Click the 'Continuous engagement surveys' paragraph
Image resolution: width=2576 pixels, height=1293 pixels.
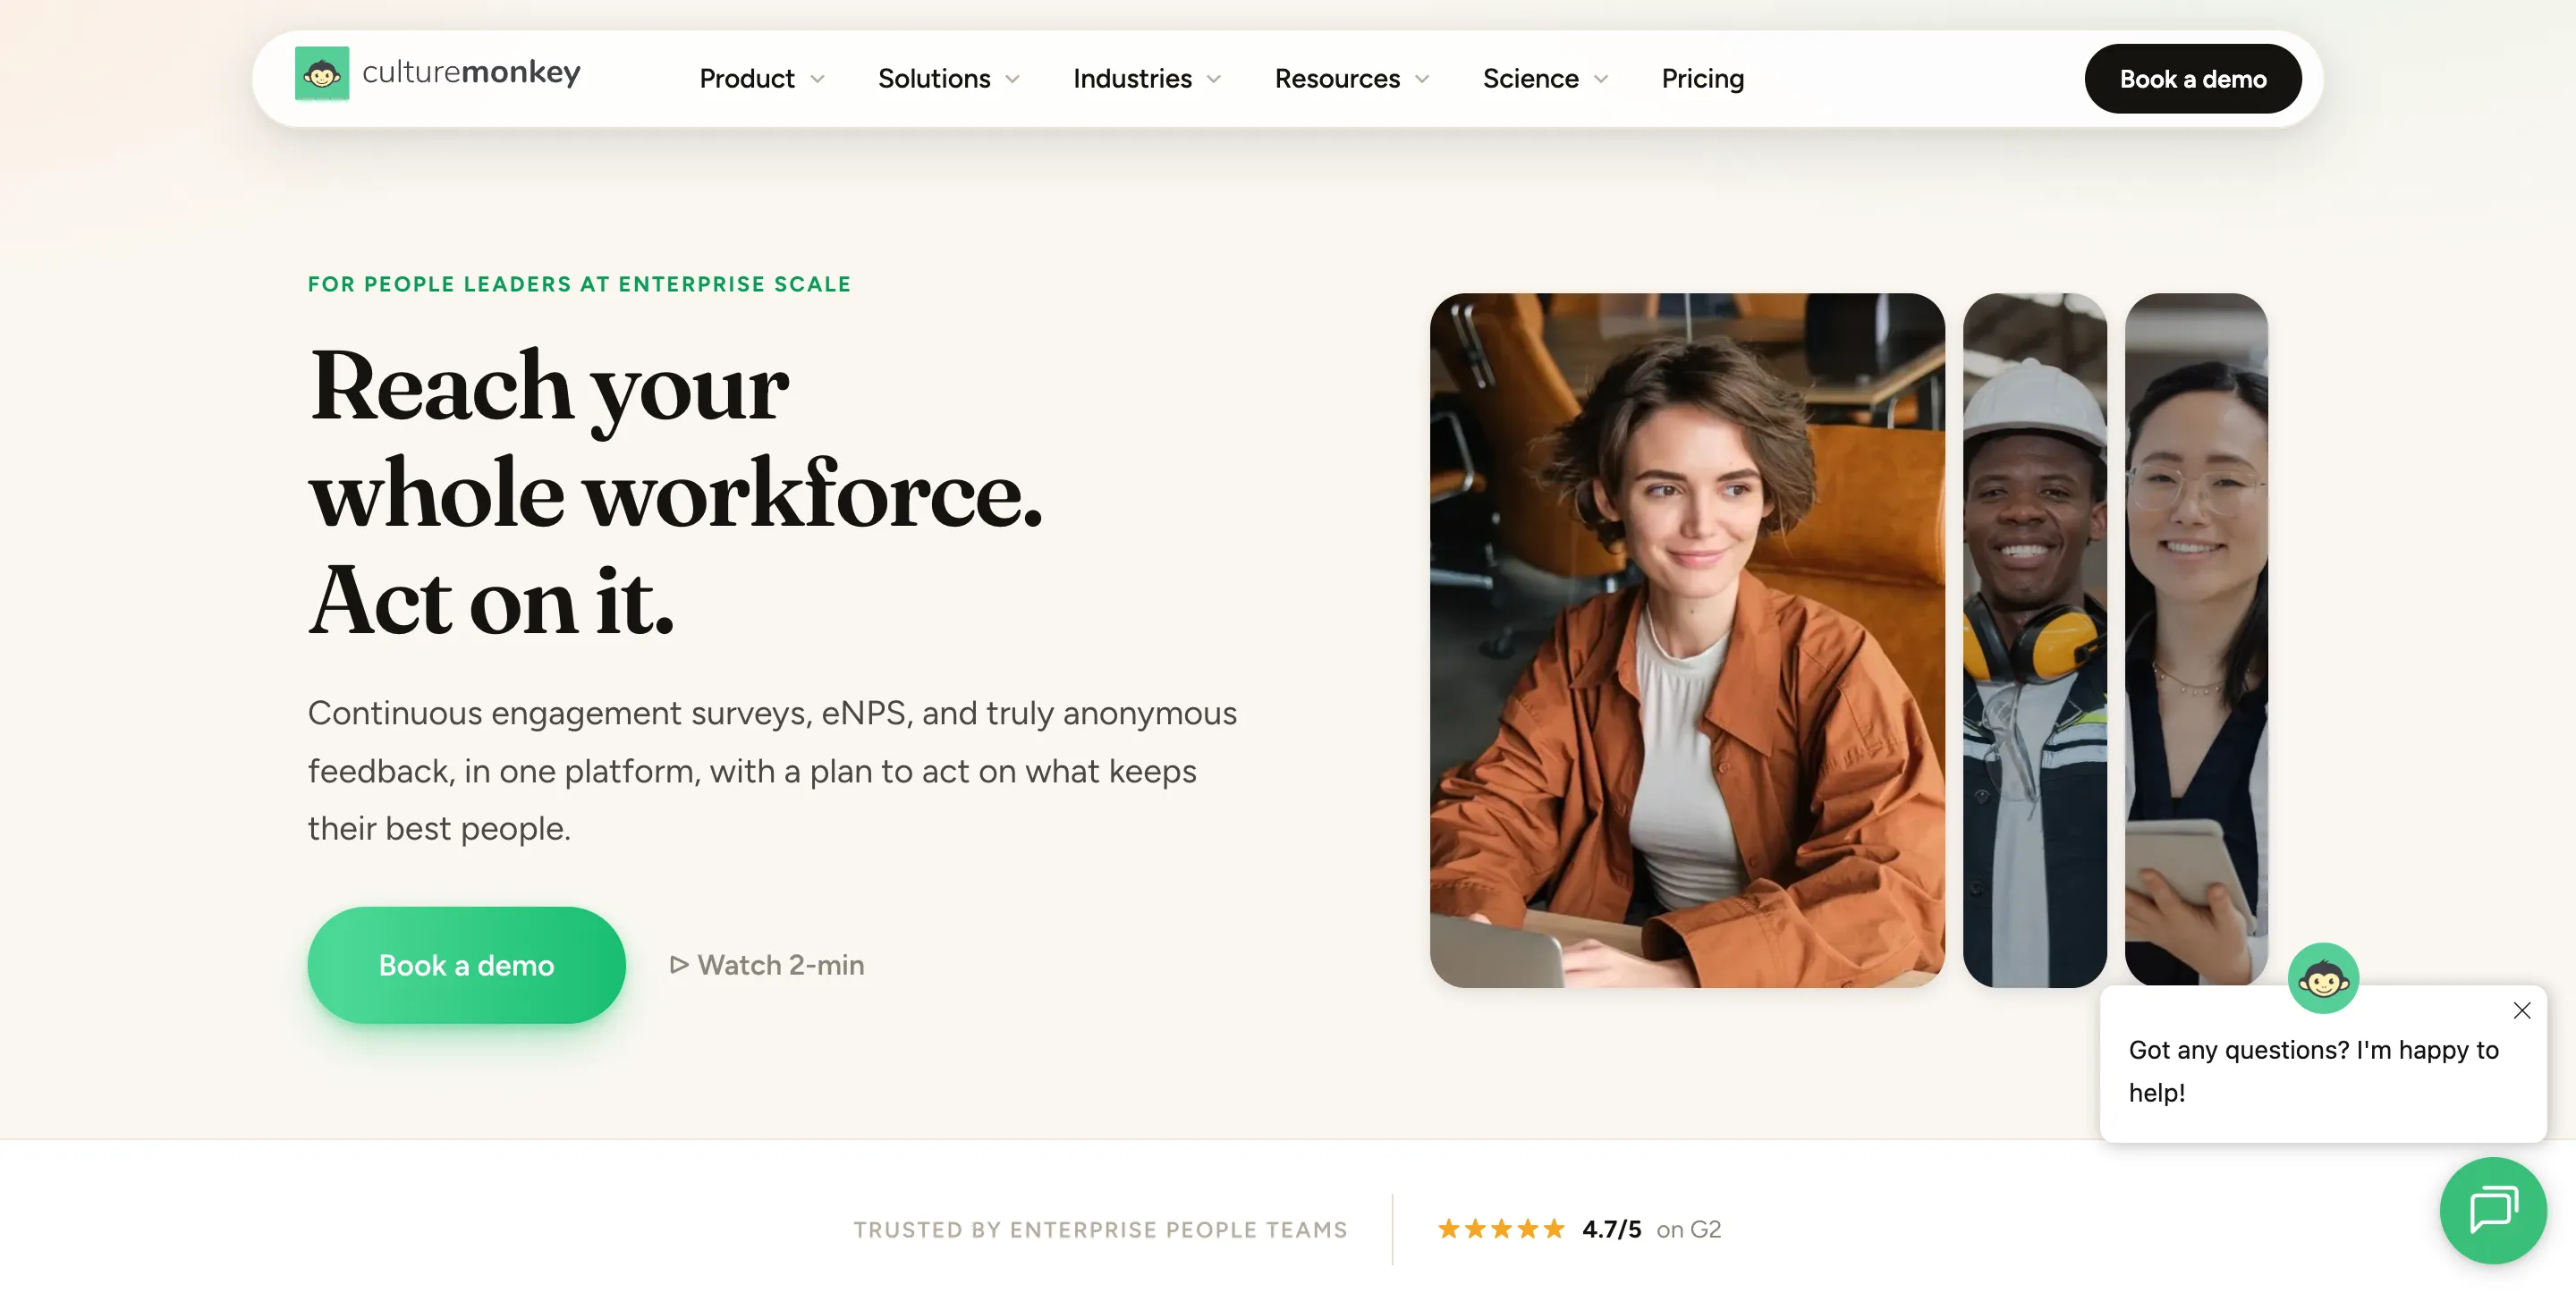click(772, 771)
